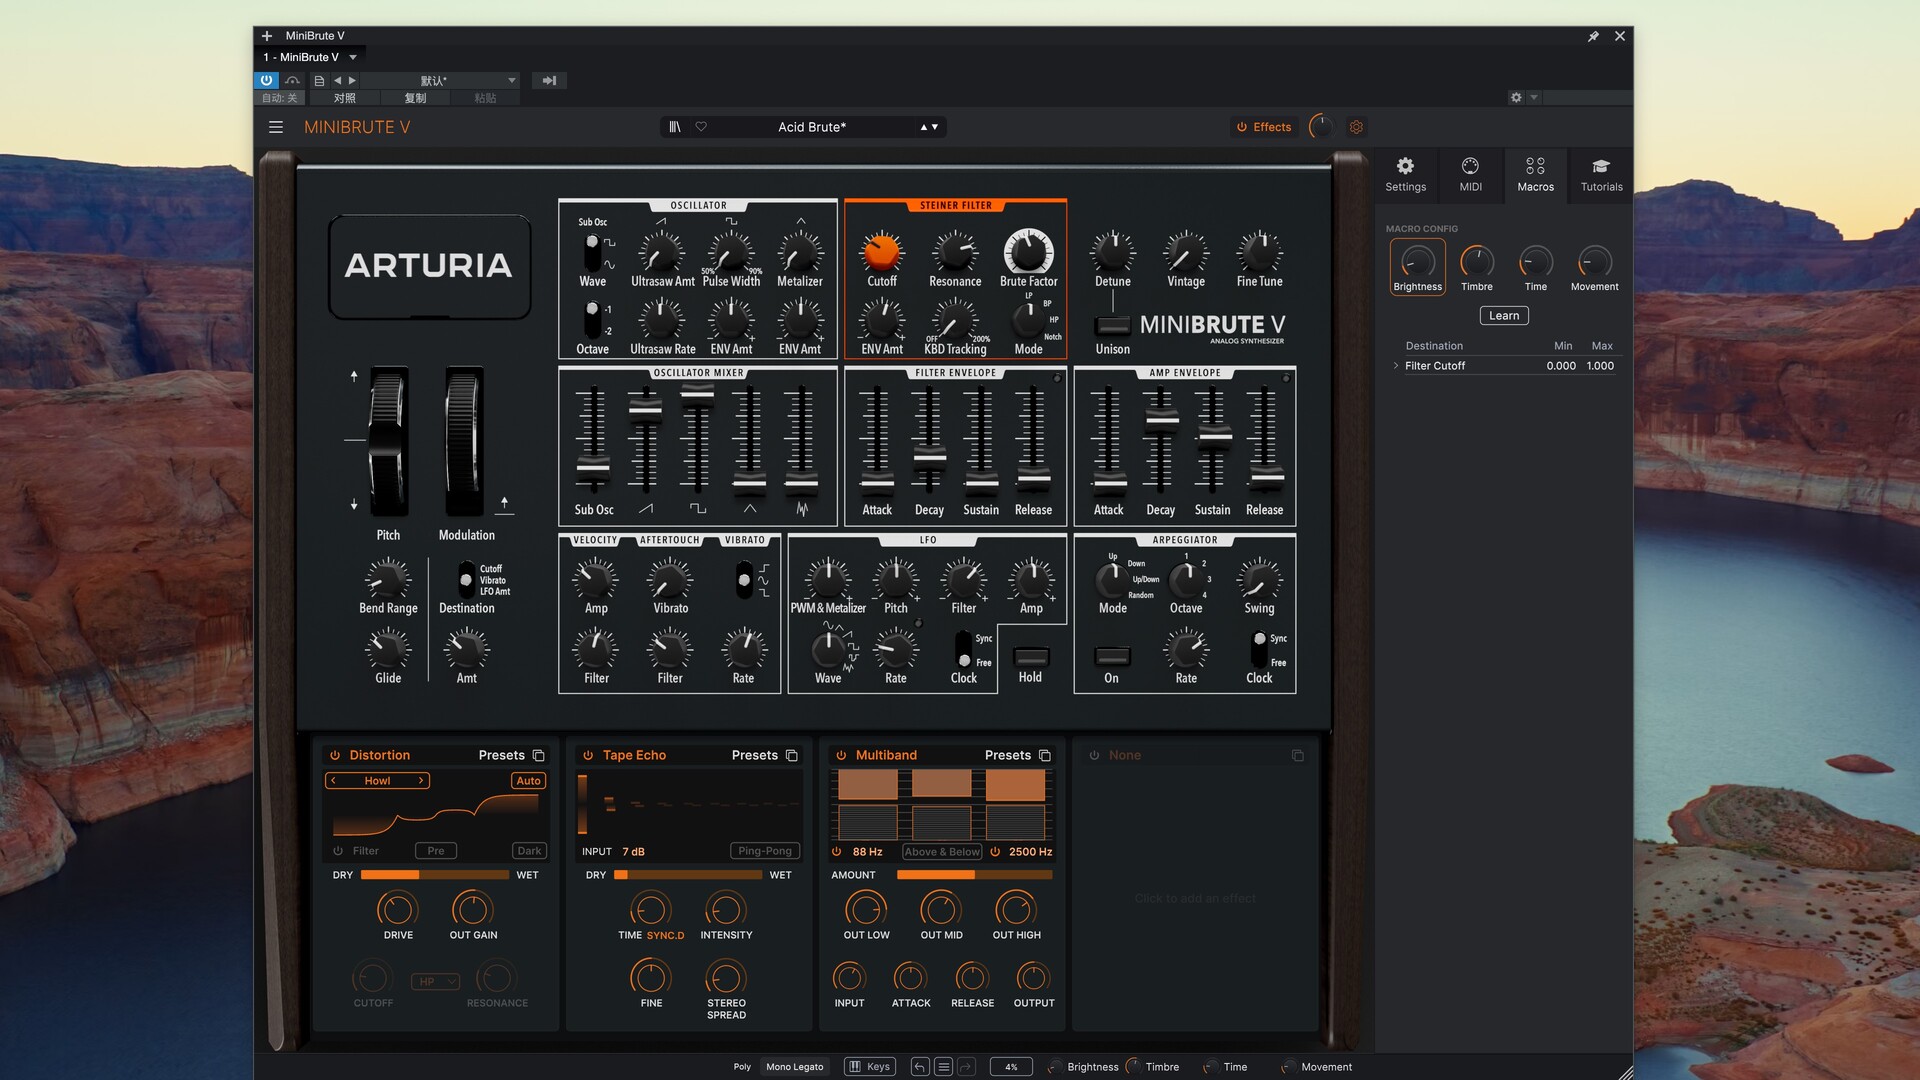This screenshot has width=1920, height=1080.
Task: Click the Poly voice mode
Action: [742, 1067]
